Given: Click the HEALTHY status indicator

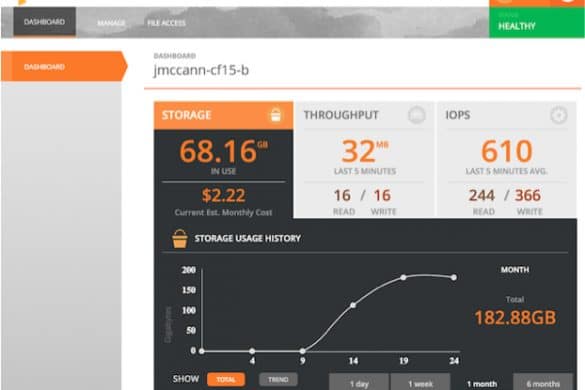Looking at the screenshot, I should (536, 22).
